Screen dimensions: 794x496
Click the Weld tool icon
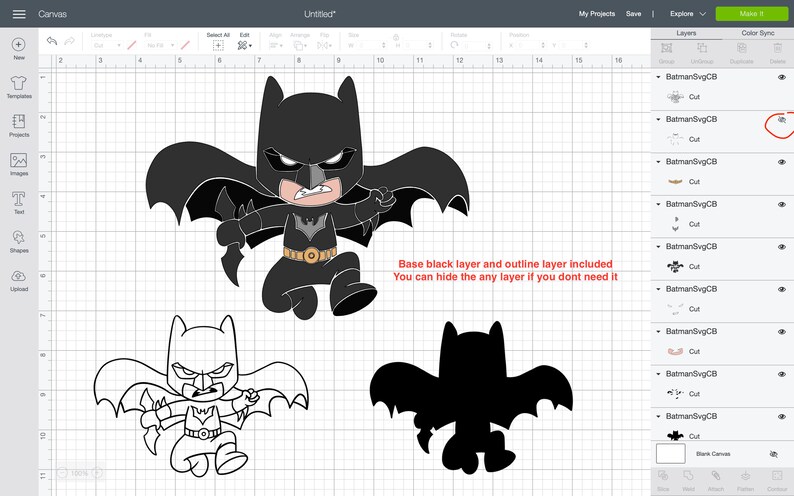click(x=688, y=476)
